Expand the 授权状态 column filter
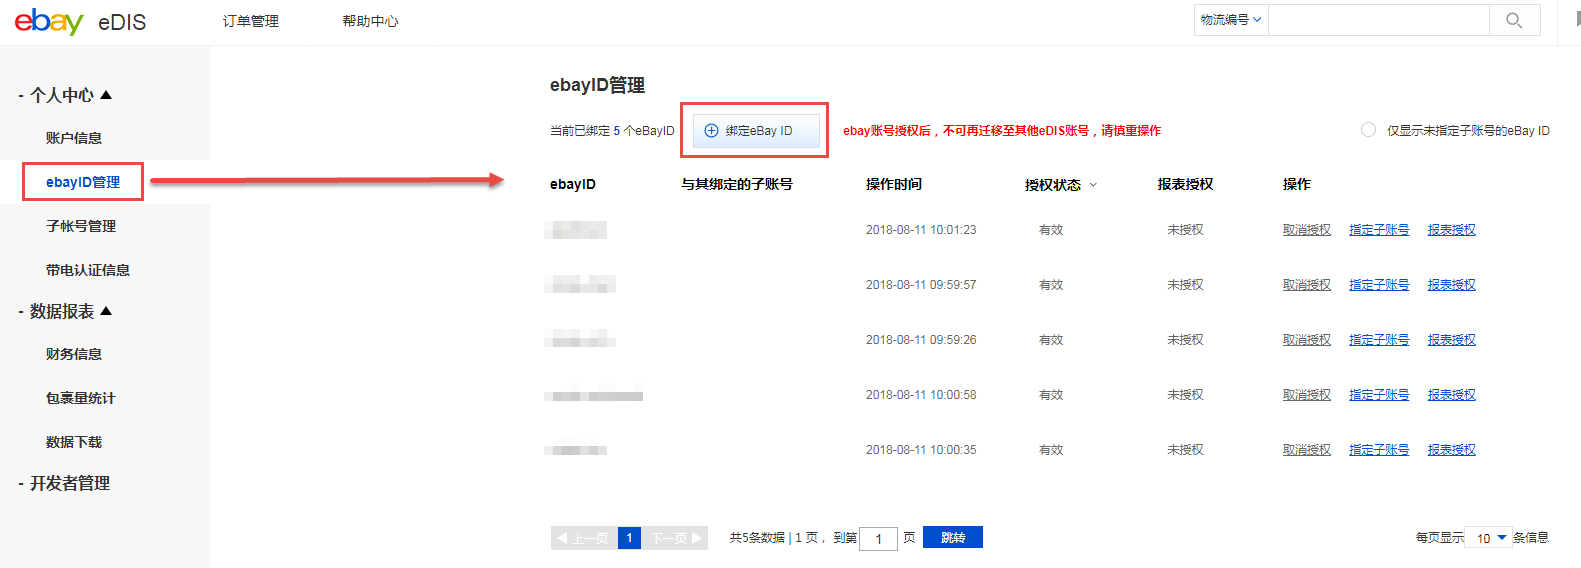This screenshot has height=568, width=1581. coord(1093,185)
